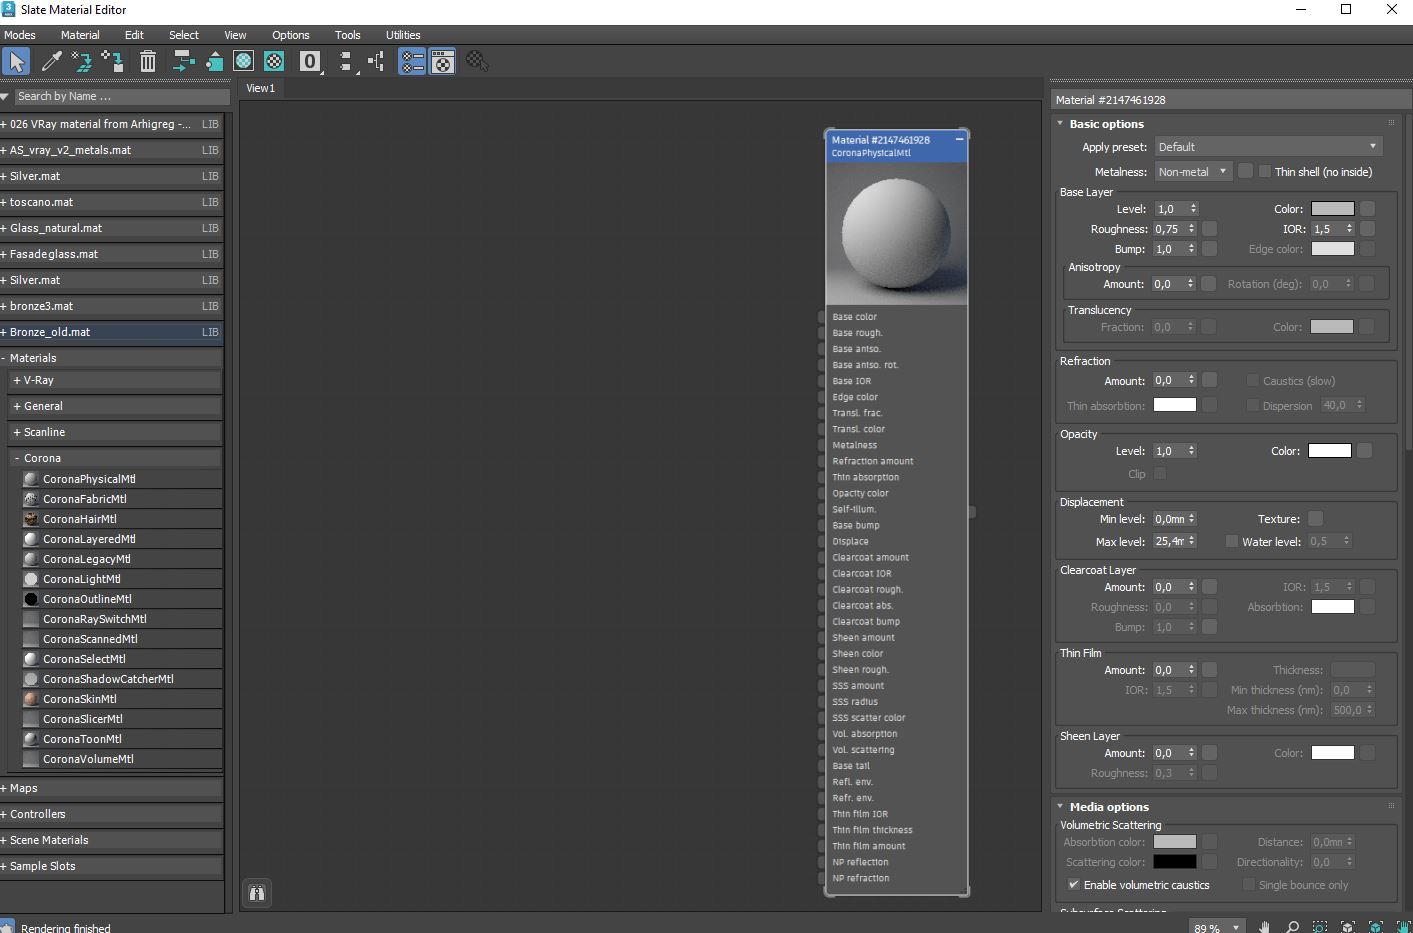Open the Utilities menu
Image resolution: width=1413 pixels, height=933 pixels.
click(403, 35)
